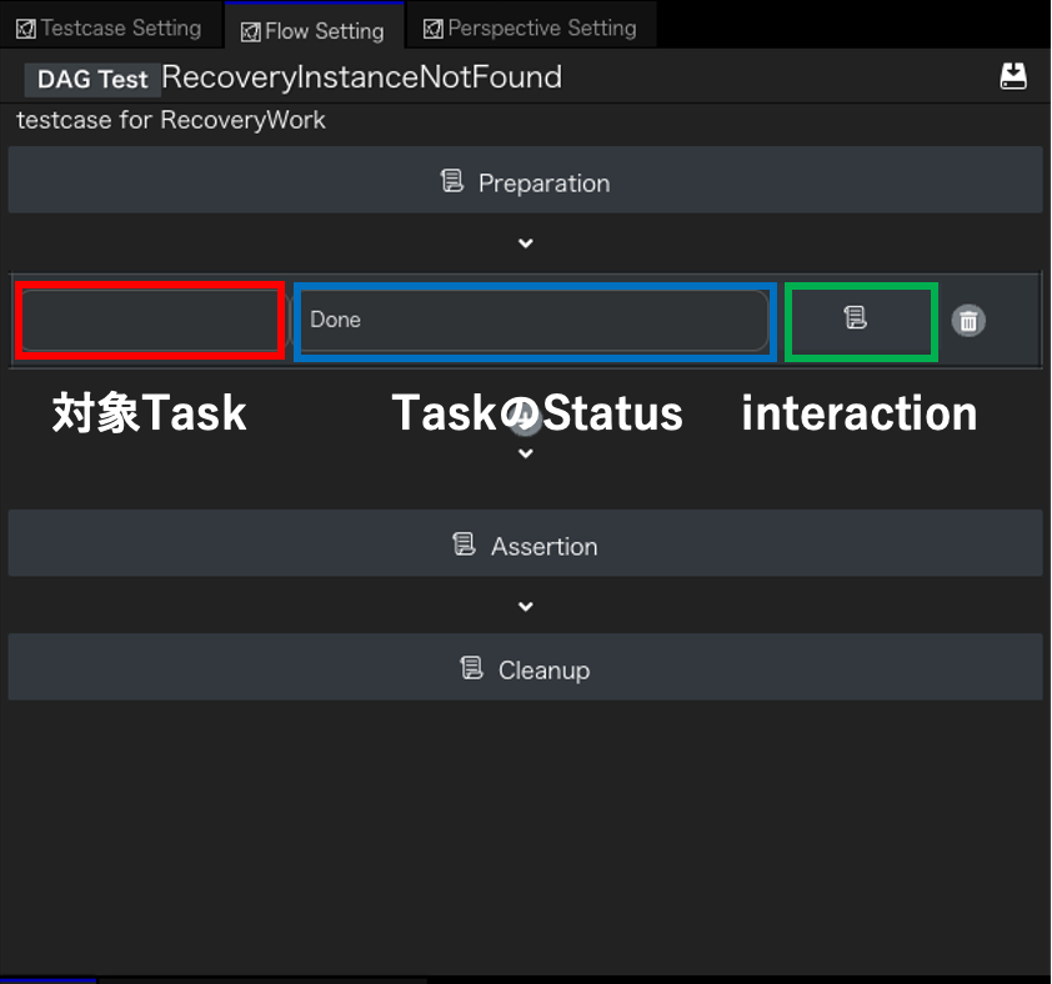Click the chevron above the Assertion bar
The width and height of the screenshot is (1052, 984).
click(x=525, y=453)
